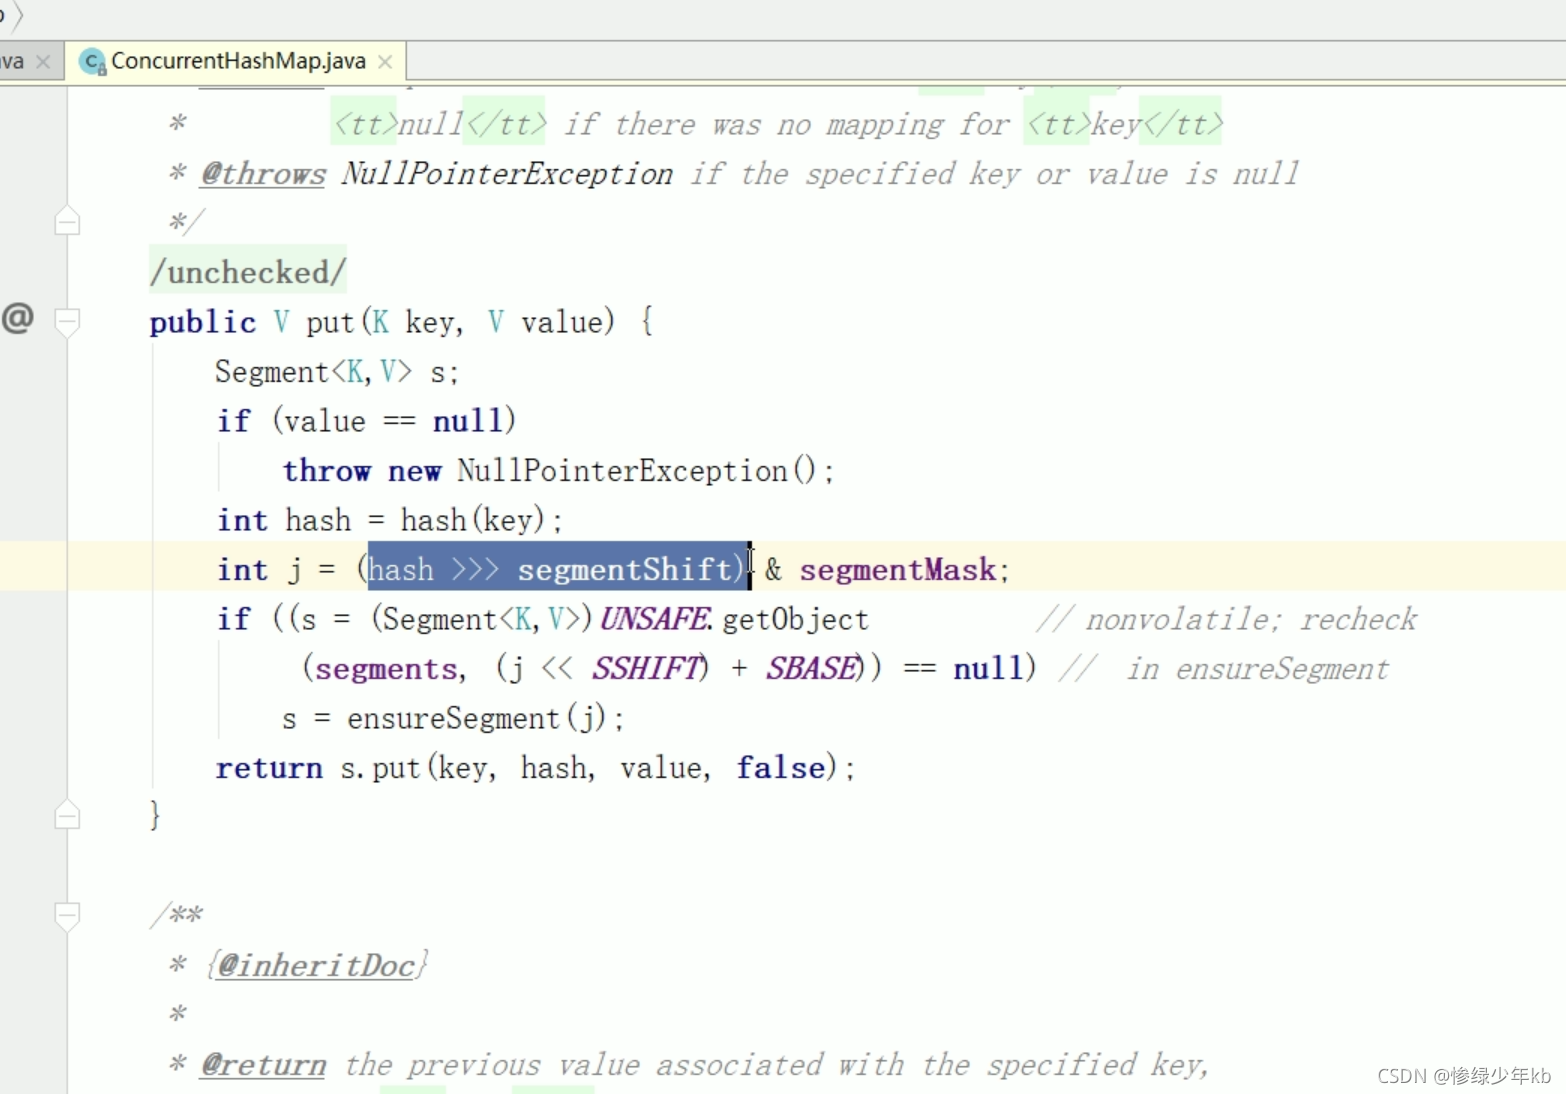Click the Java class icon on ConcurrentHashMap tab
Screen dimensions: 1566x1094
tap(93, 62)
